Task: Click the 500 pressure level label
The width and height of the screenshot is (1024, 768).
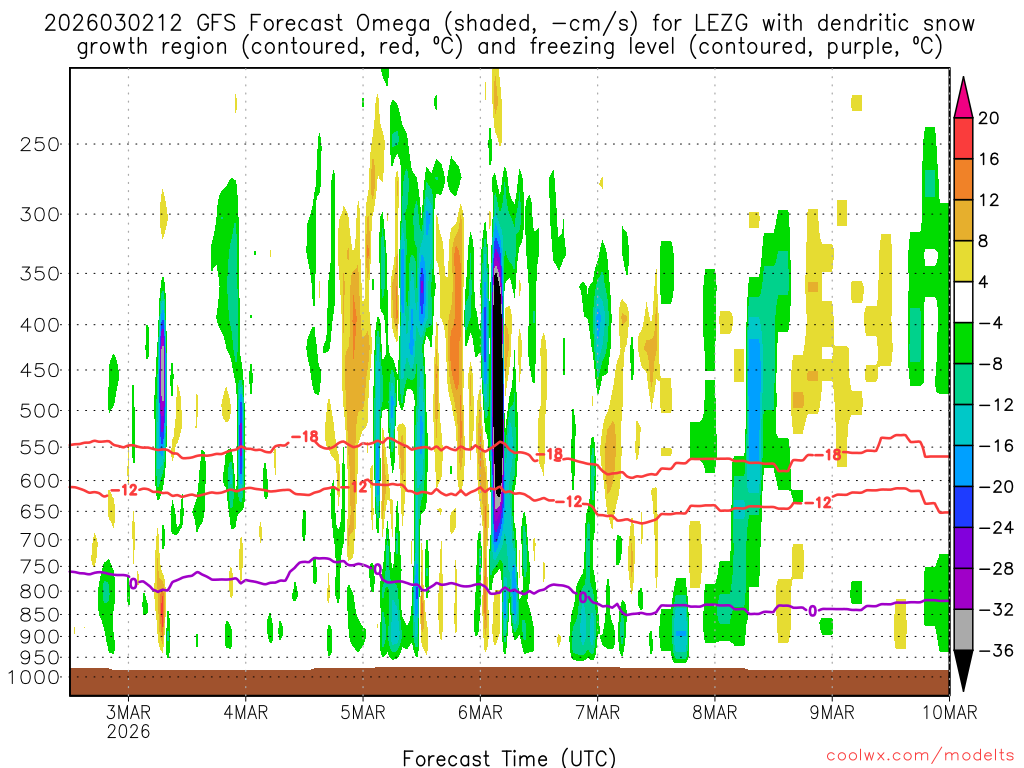Action: tap(40, 411)
